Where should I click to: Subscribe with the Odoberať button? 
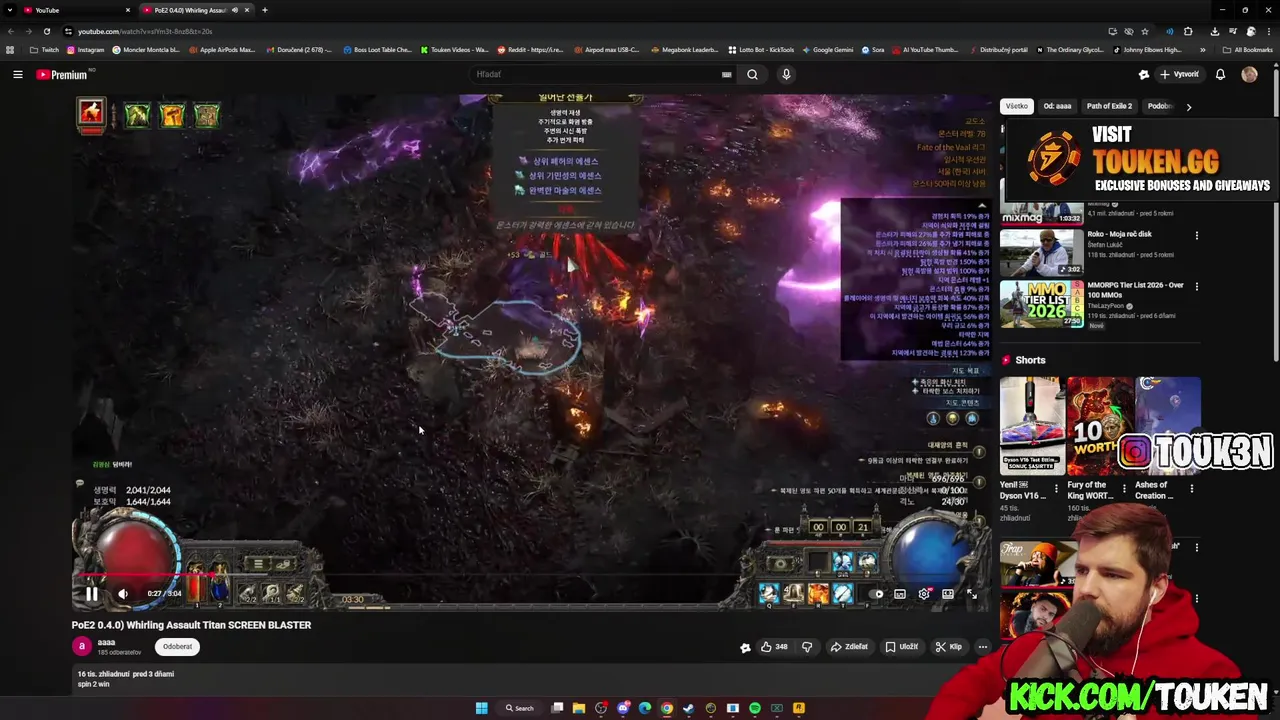pyautogui.click(x=177, y=646)
